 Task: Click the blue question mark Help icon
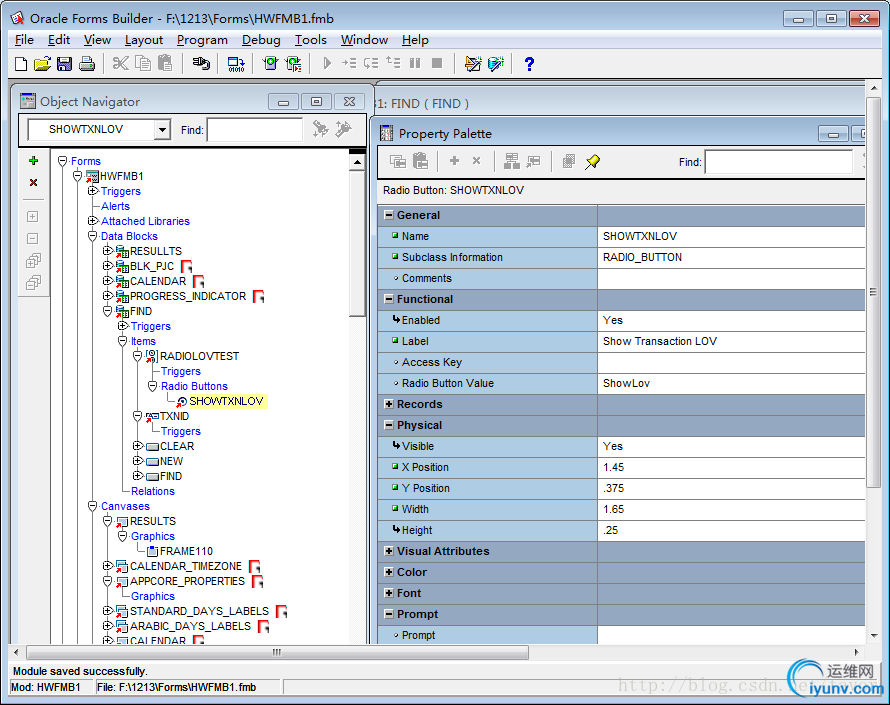tap(529, 64)
